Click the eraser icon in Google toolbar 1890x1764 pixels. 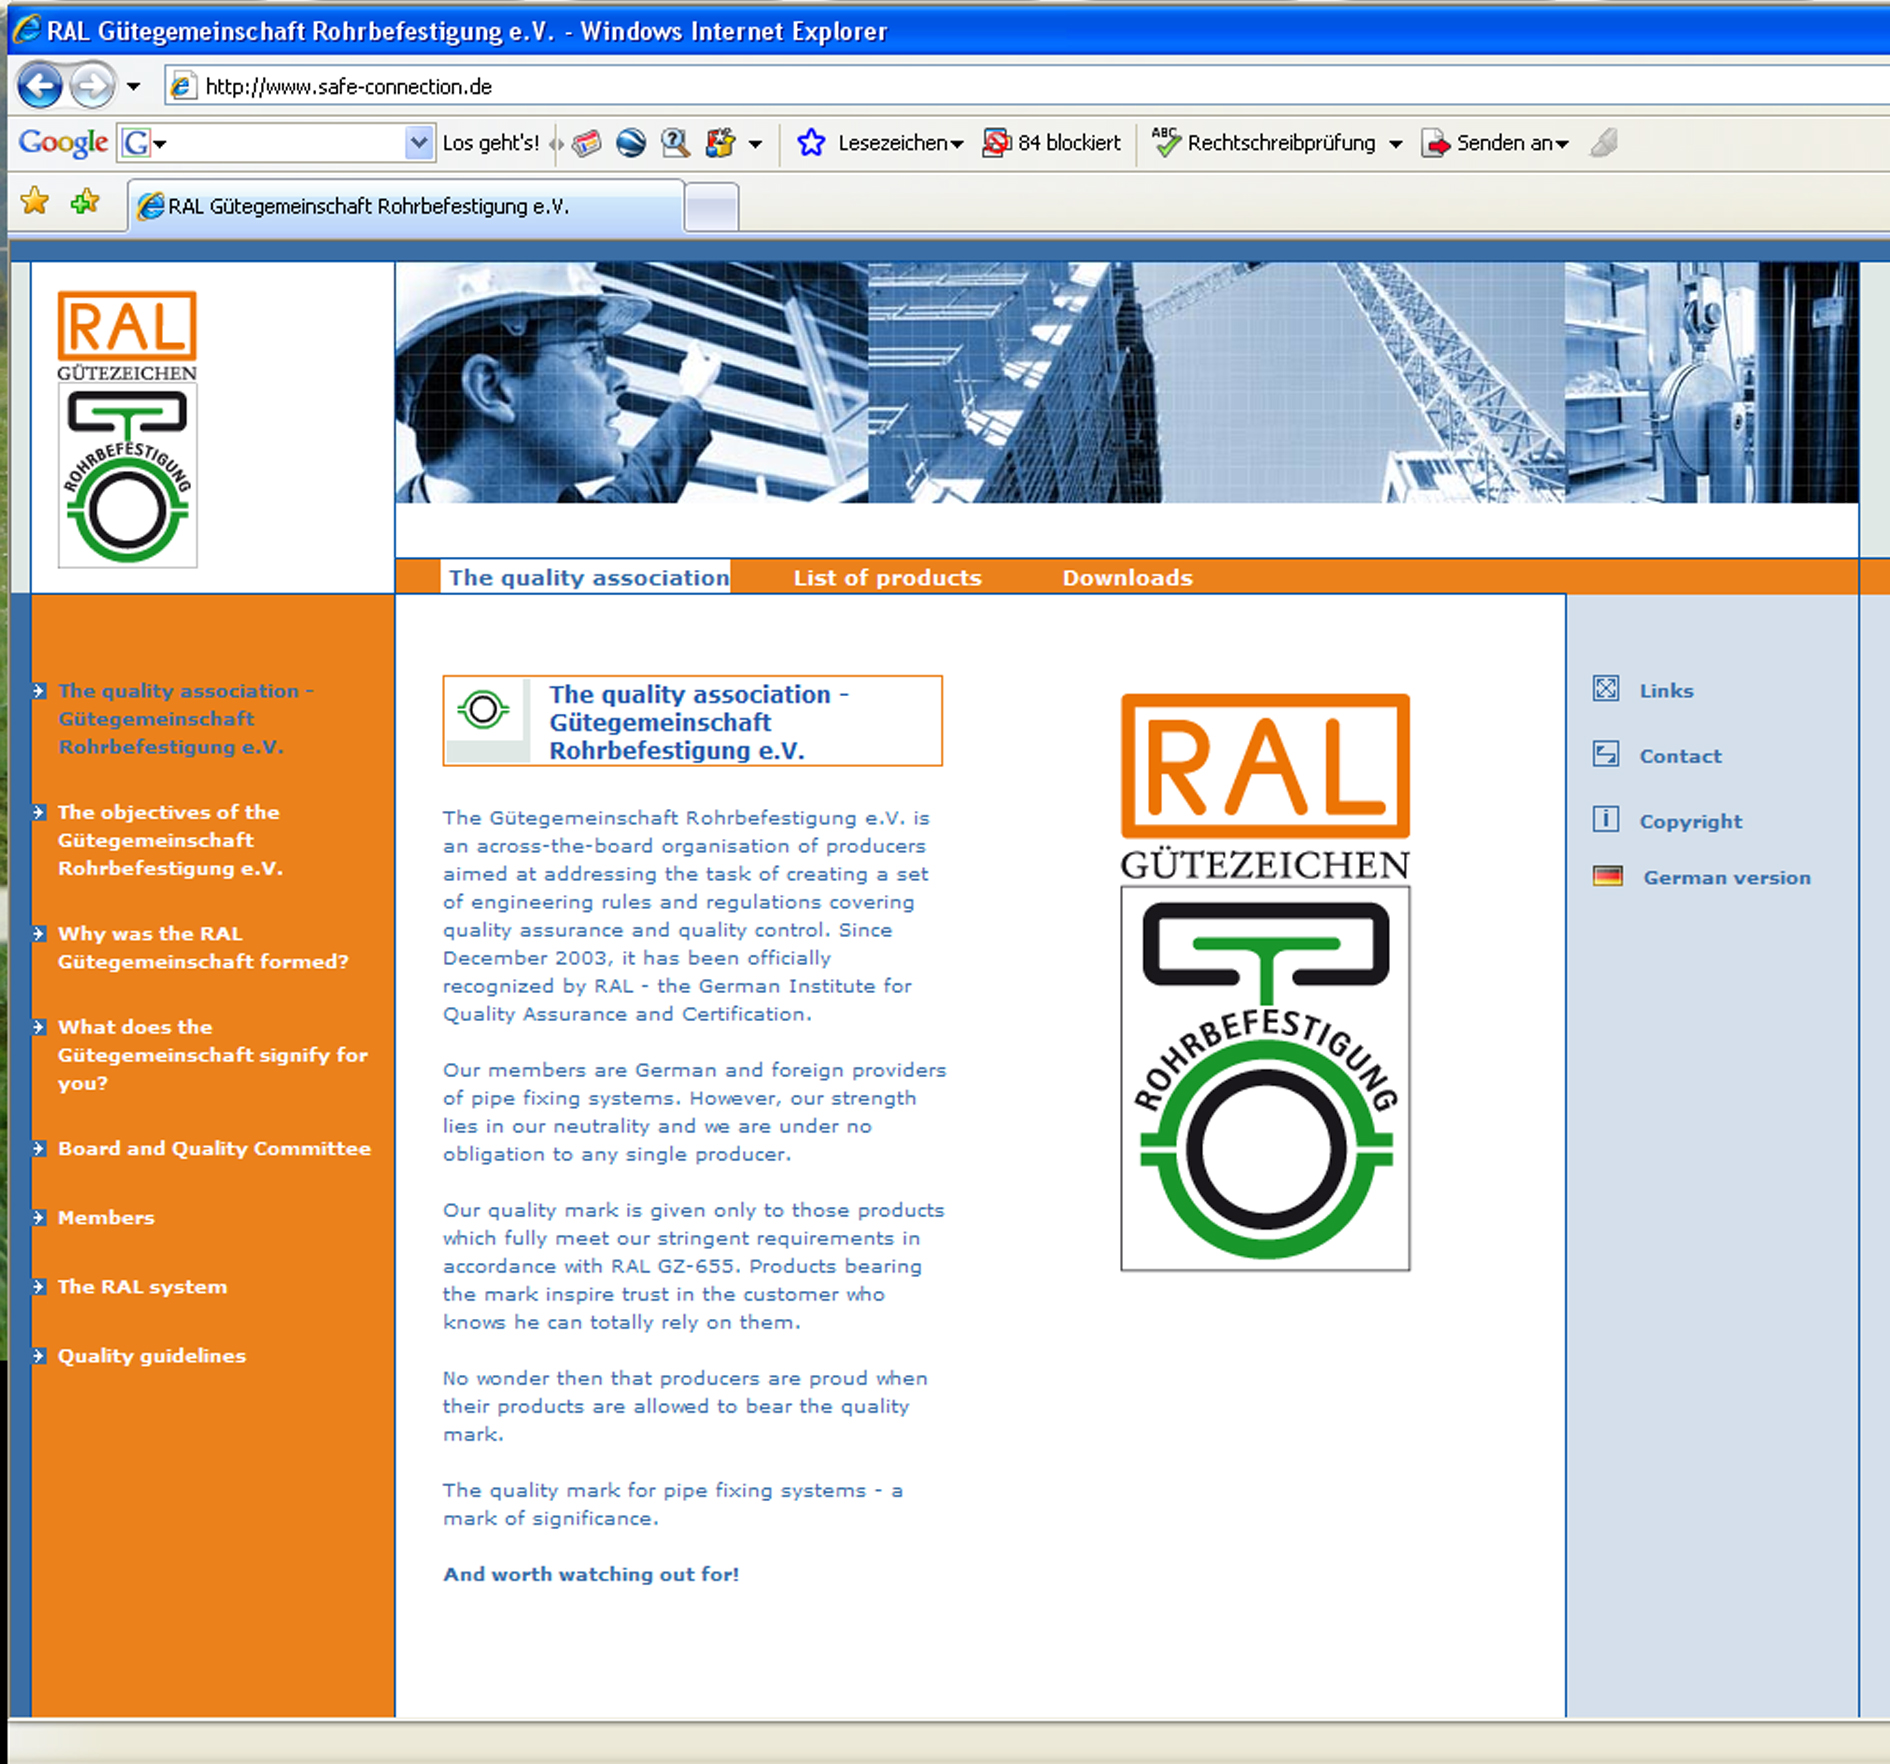587,143
